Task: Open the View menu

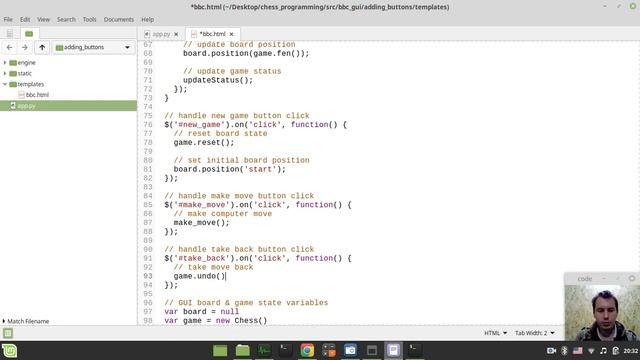Action: tap(43, 19)
